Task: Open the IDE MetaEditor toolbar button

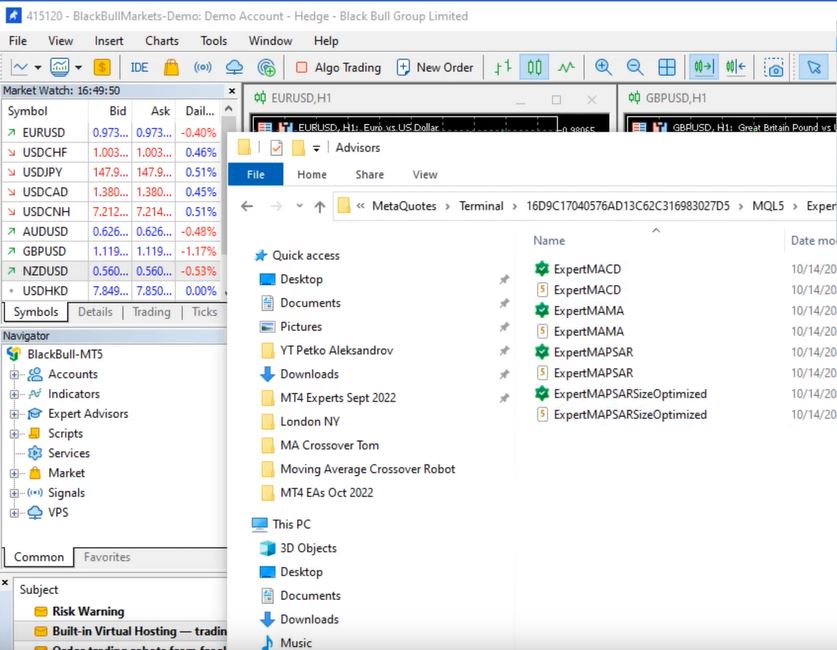Action: point(139,67)
